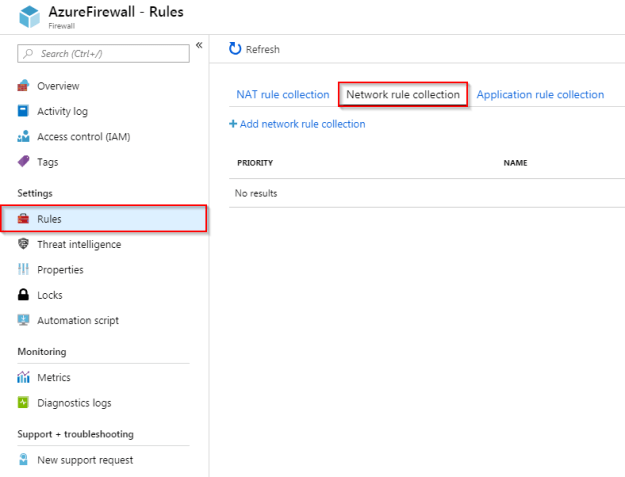Click the Firewall subtitle under title
Screen dimensions: 625x477
(x=61, y=26)
